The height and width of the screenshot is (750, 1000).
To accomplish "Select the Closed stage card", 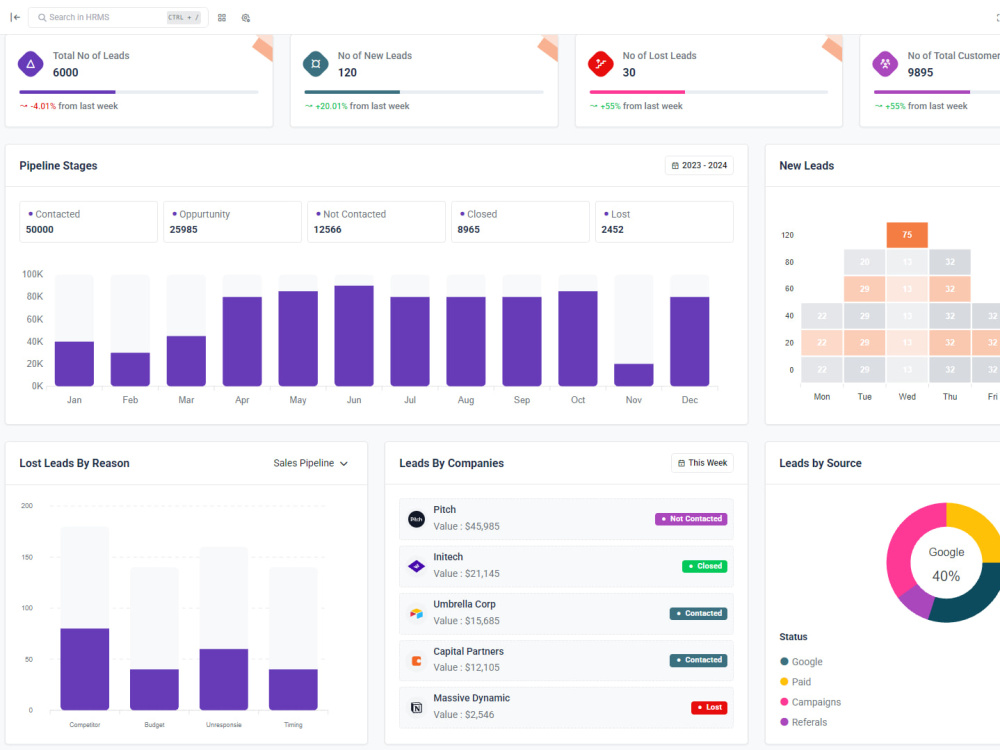I will pos(520,222).
